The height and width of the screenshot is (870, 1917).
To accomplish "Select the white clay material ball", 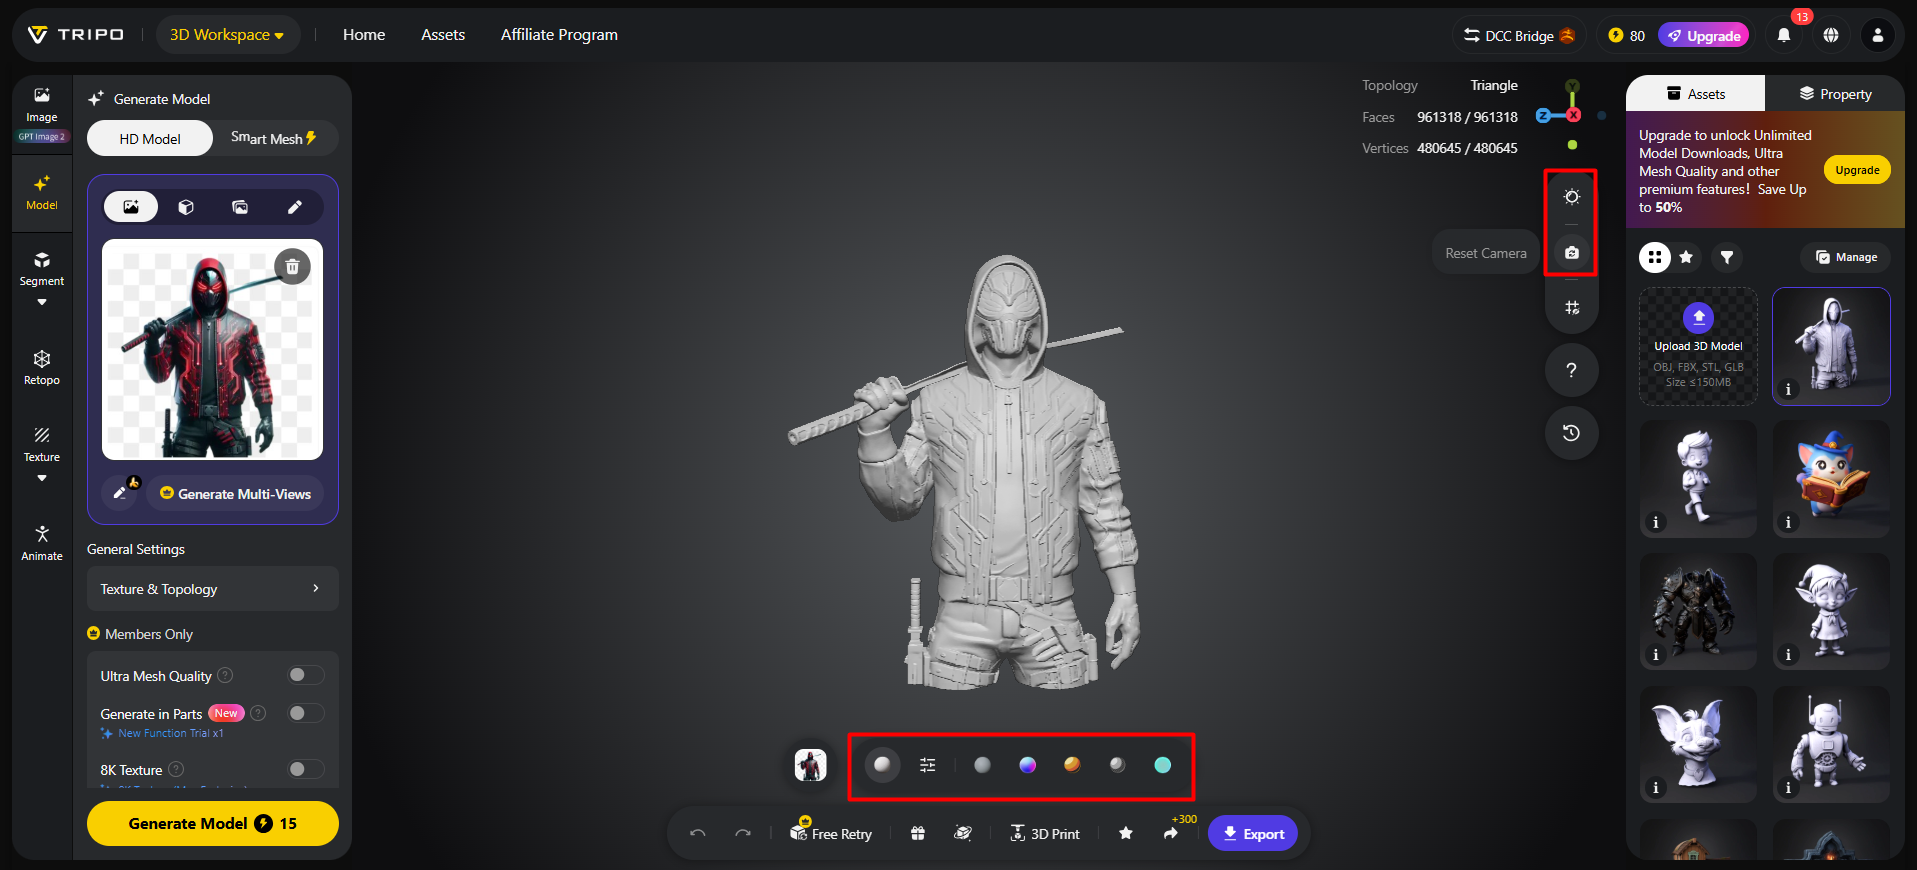I will click(882, 765).
